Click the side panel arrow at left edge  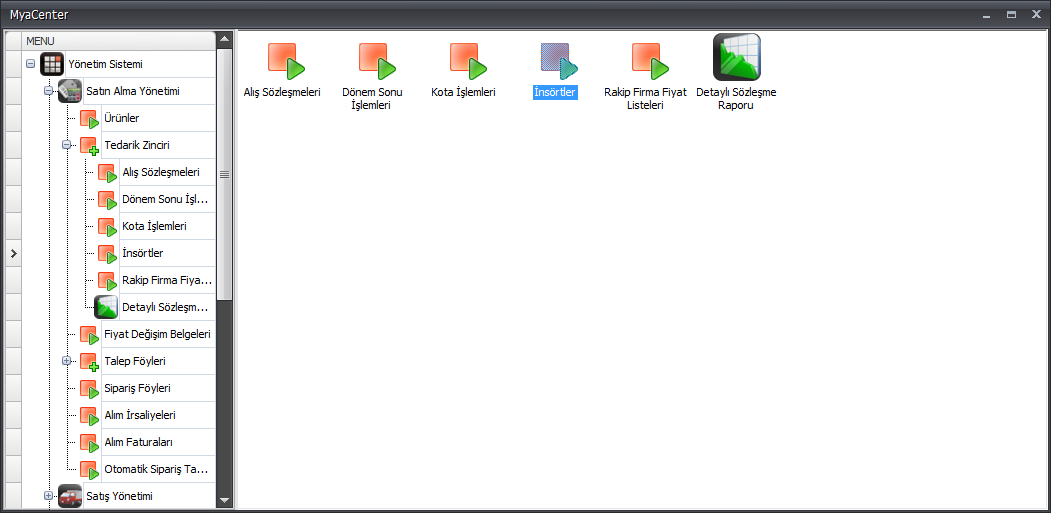pyautogui.click(x=13, y=253)
